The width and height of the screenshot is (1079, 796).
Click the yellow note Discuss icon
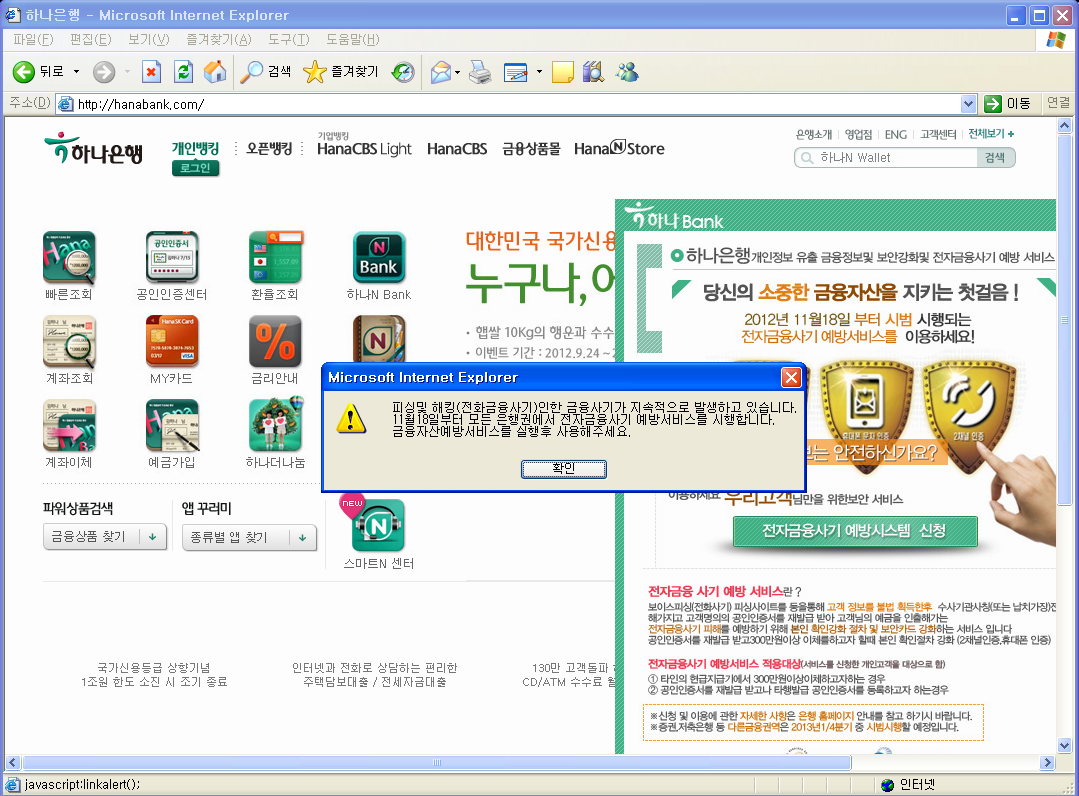[562, 72]
